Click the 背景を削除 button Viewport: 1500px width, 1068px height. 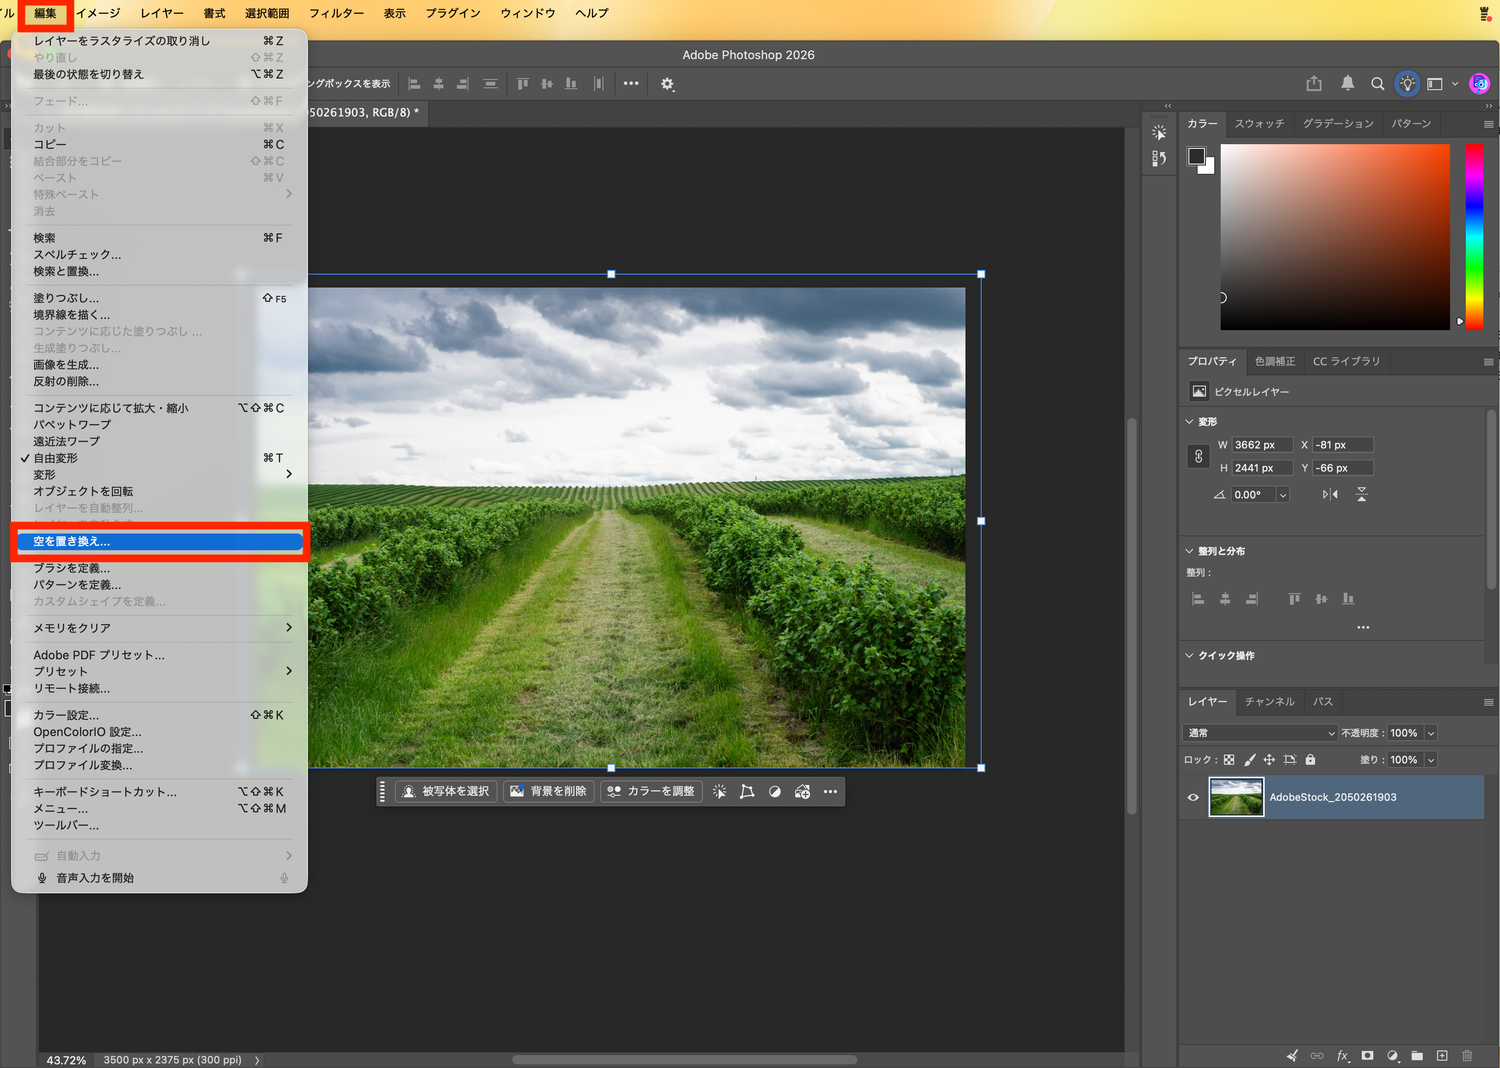[x=548, y=791]
